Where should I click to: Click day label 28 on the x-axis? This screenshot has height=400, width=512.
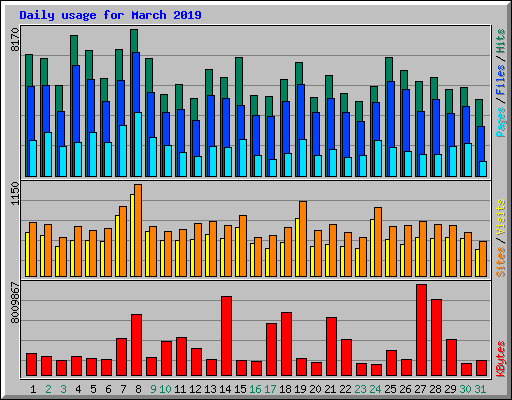(435, 389)
